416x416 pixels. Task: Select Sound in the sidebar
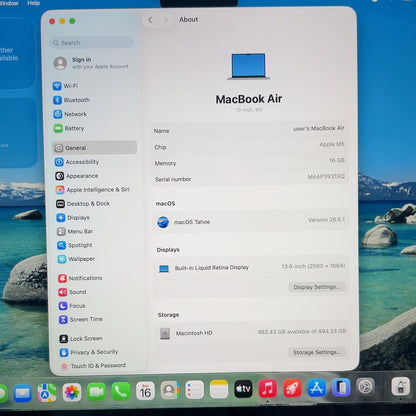[x=72, y=292]
